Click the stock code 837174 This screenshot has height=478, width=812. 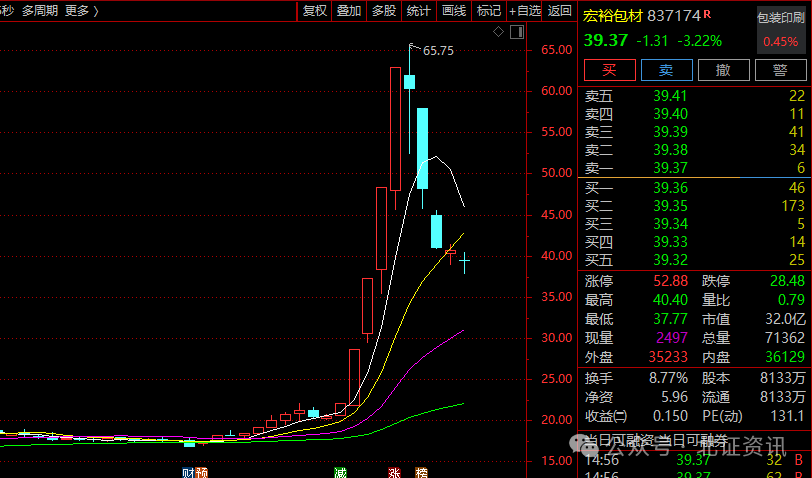click(x=674, y=16)
